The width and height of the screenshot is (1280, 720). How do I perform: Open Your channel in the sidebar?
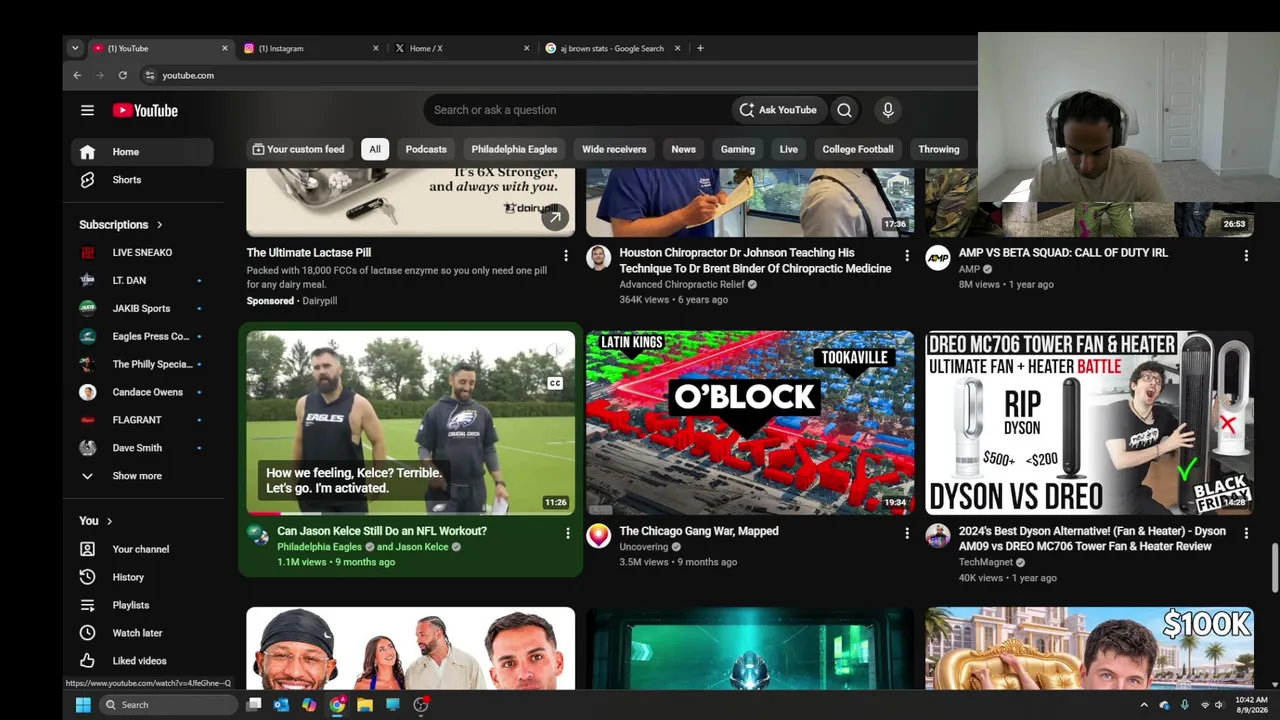pyautogui.click(x=142, y=549)
